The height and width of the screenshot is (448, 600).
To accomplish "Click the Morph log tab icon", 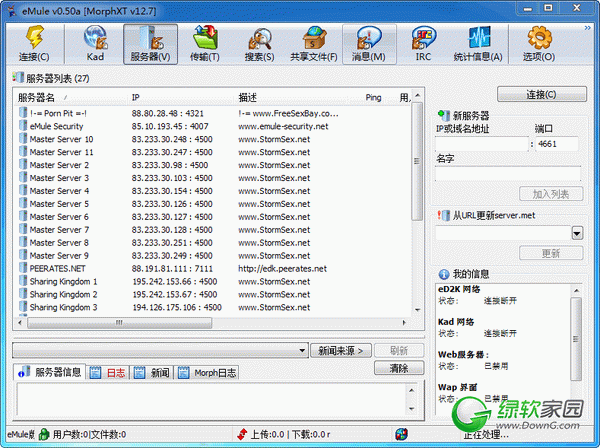I will [x=184, y=372].
